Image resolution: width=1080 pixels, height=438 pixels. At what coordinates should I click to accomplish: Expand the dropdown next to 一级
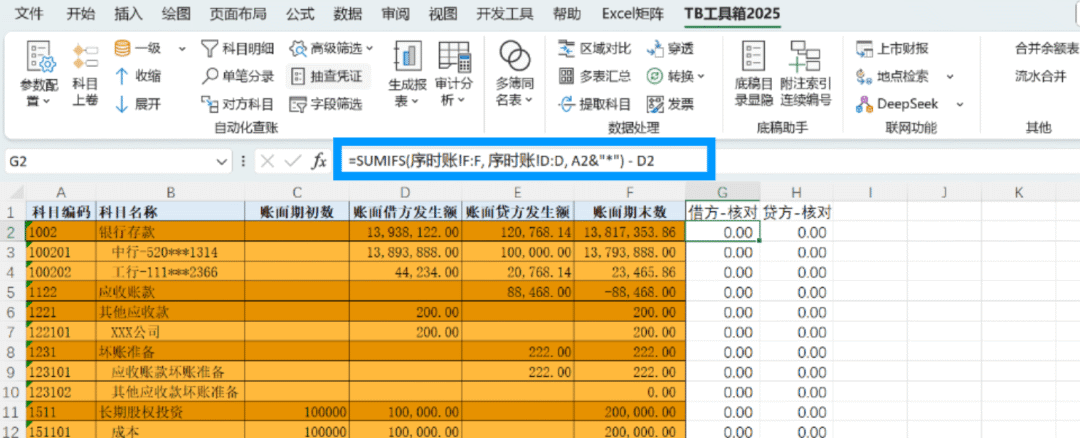click(182, 48)
